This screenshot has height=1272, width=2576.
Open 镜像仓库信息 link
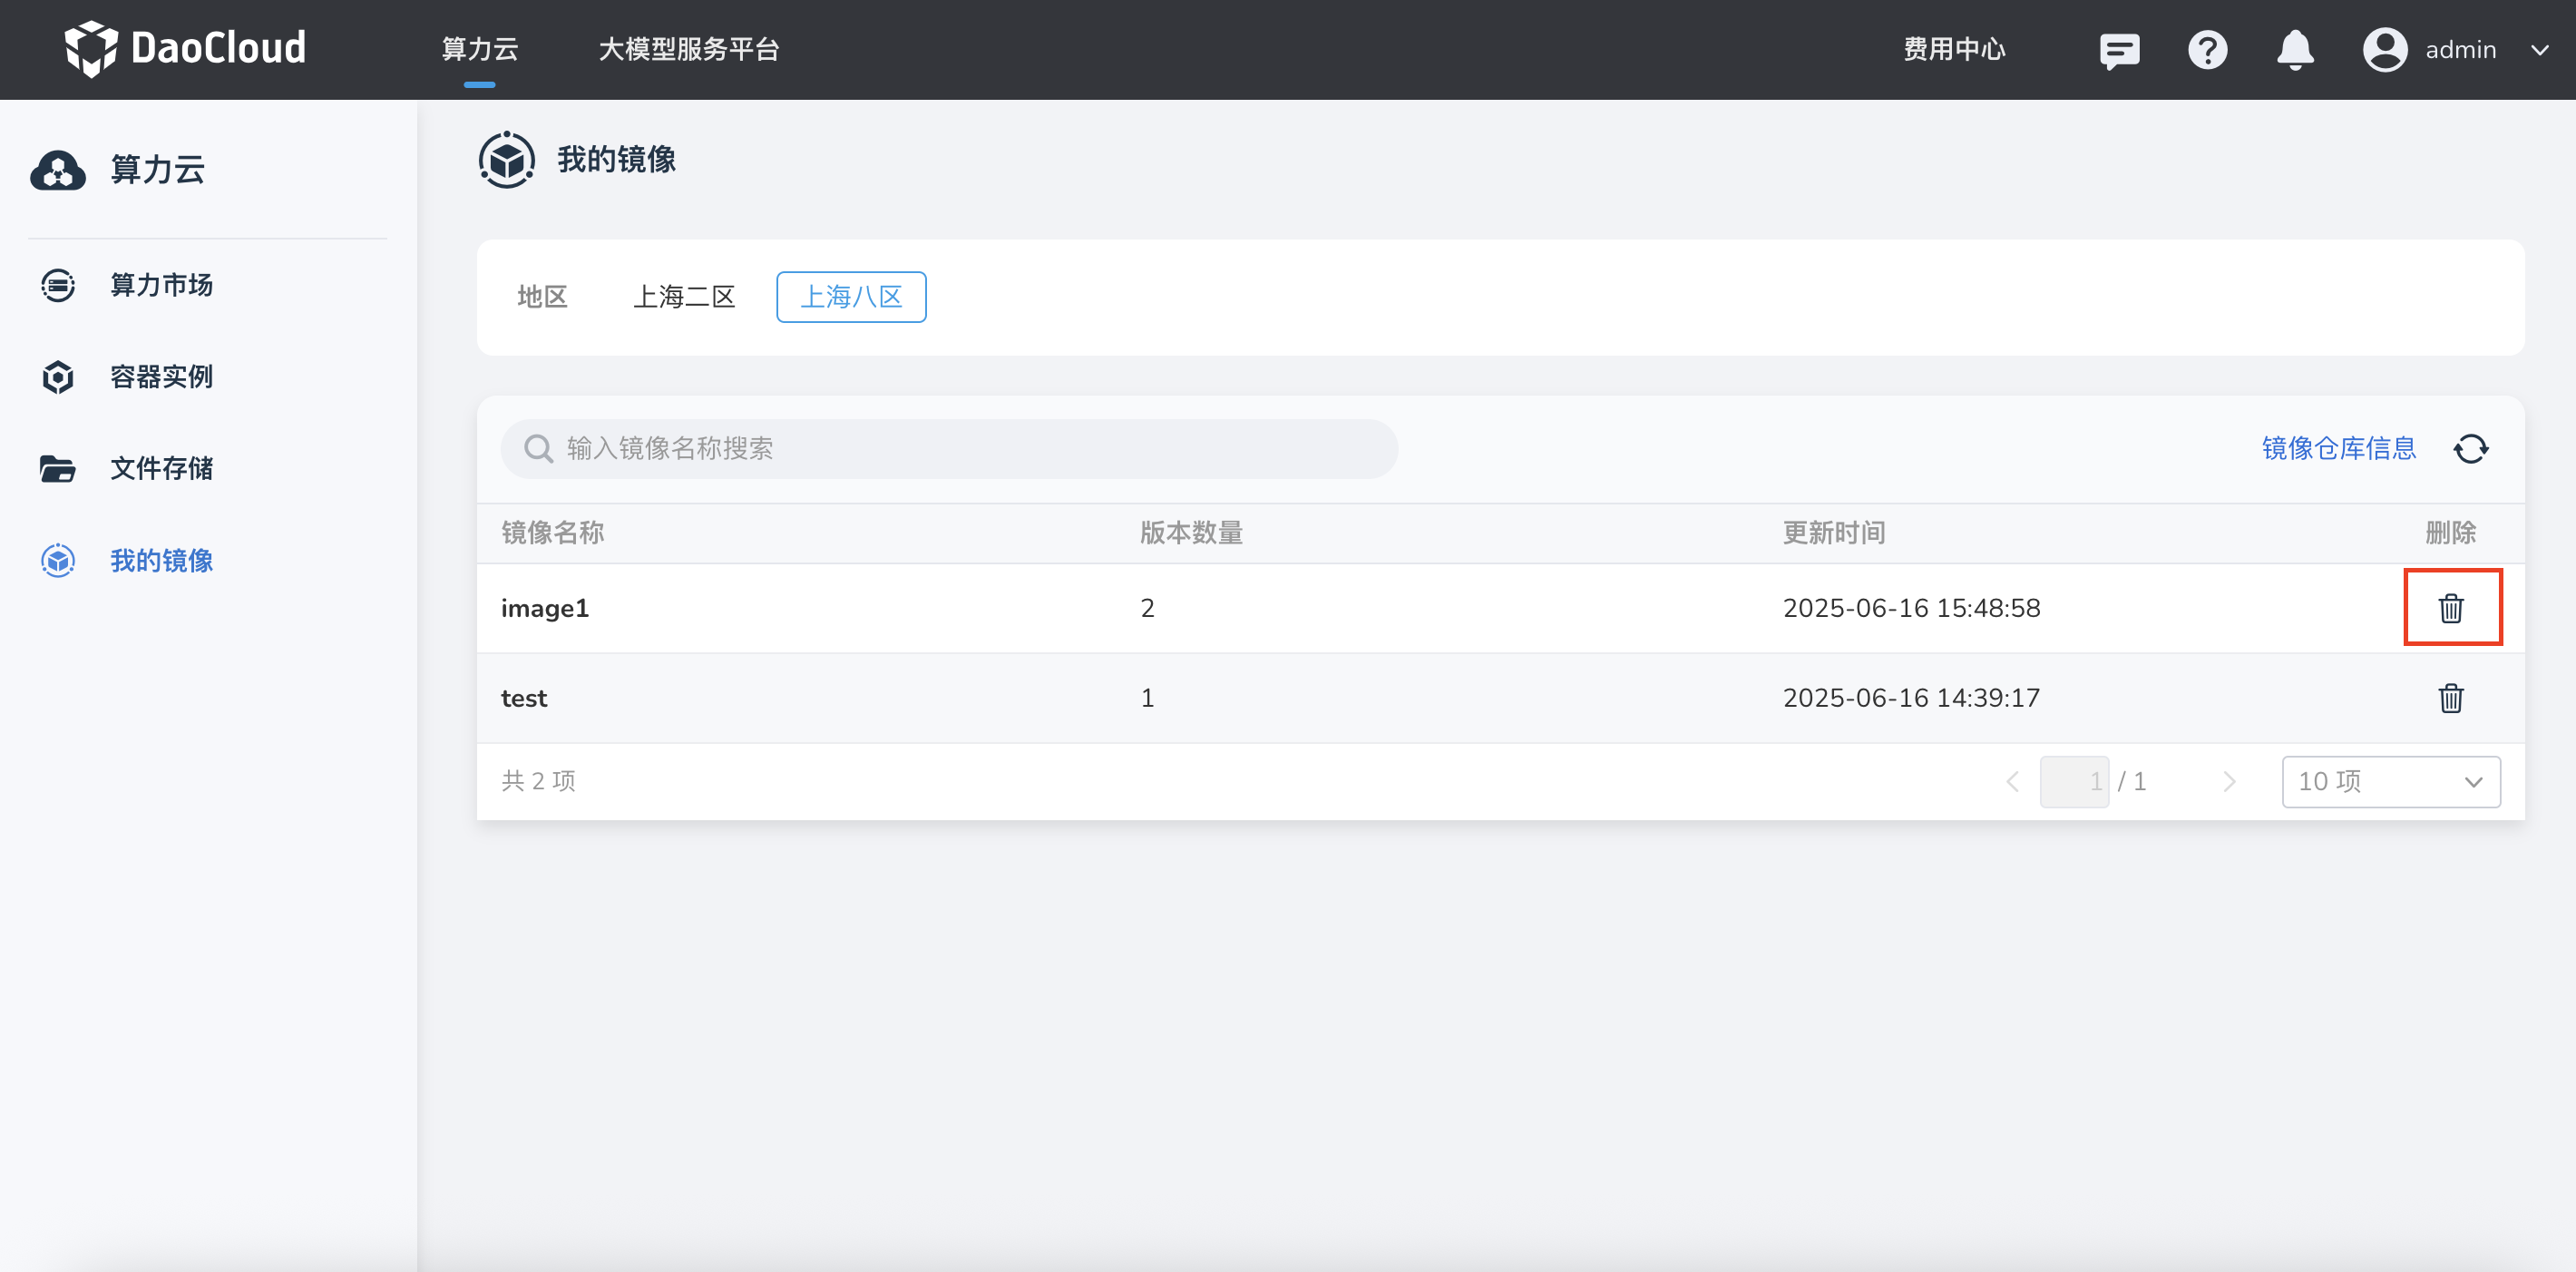pos(2338,449)
